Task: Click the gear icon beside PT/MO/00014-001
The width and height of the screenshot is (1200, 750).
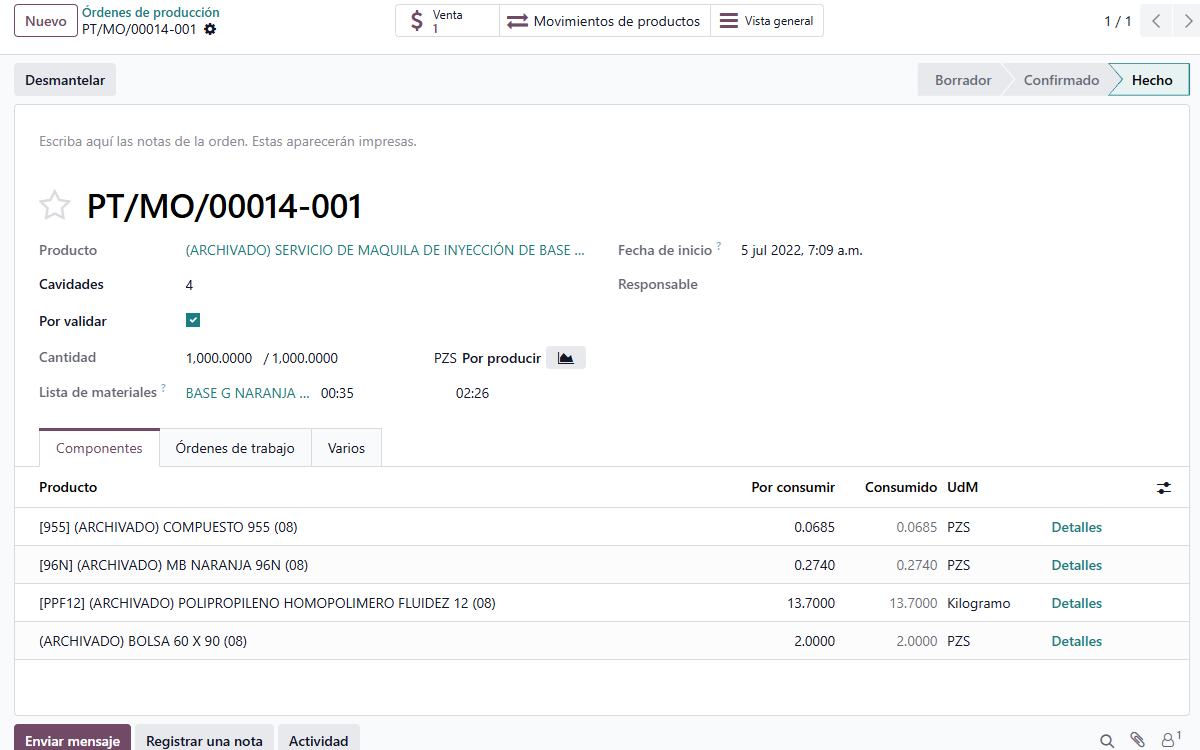Action: (x=210, y=30)
